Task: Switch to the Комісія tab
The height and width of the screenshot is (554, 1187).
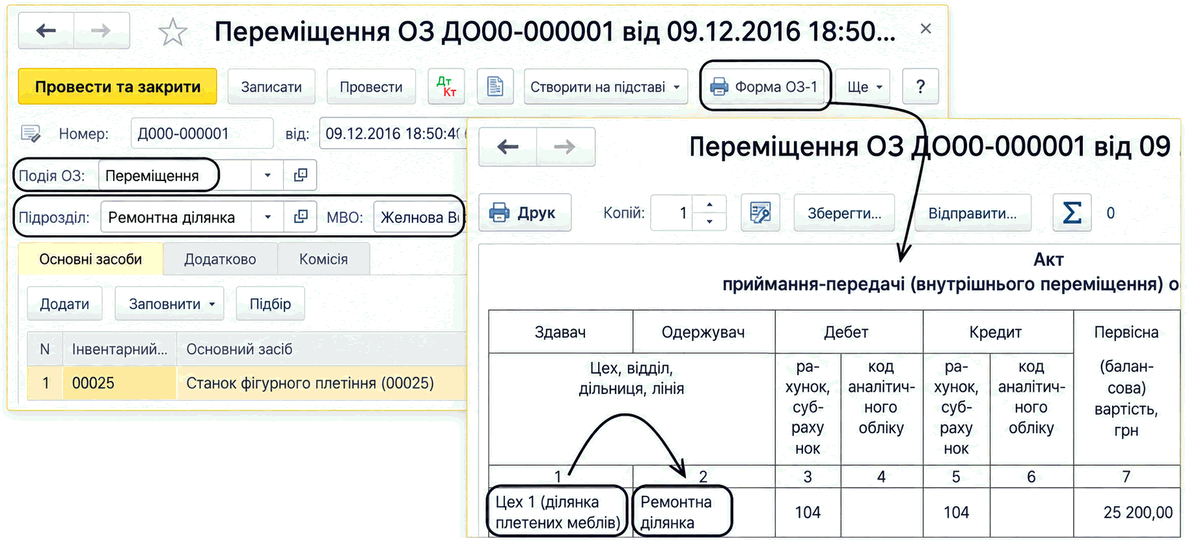Action: tap(323, 260)
